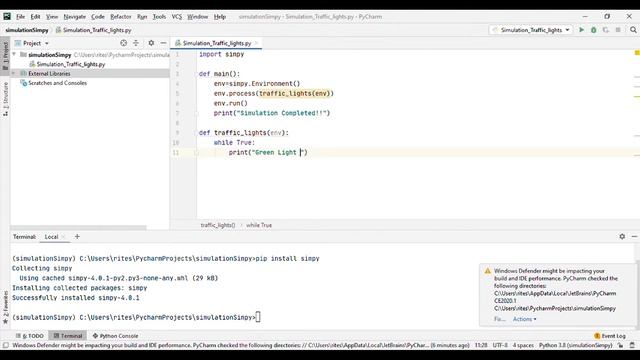Click the fold marker on line 7

pyautogui.click(x=197, y=113)
